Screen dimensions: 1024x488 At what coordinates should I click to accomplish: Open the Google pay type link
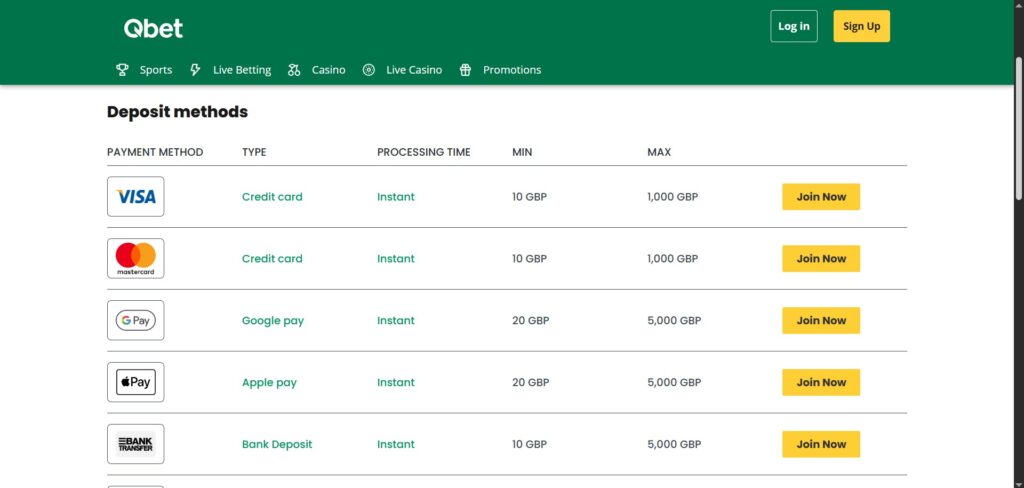coord(273,321)
